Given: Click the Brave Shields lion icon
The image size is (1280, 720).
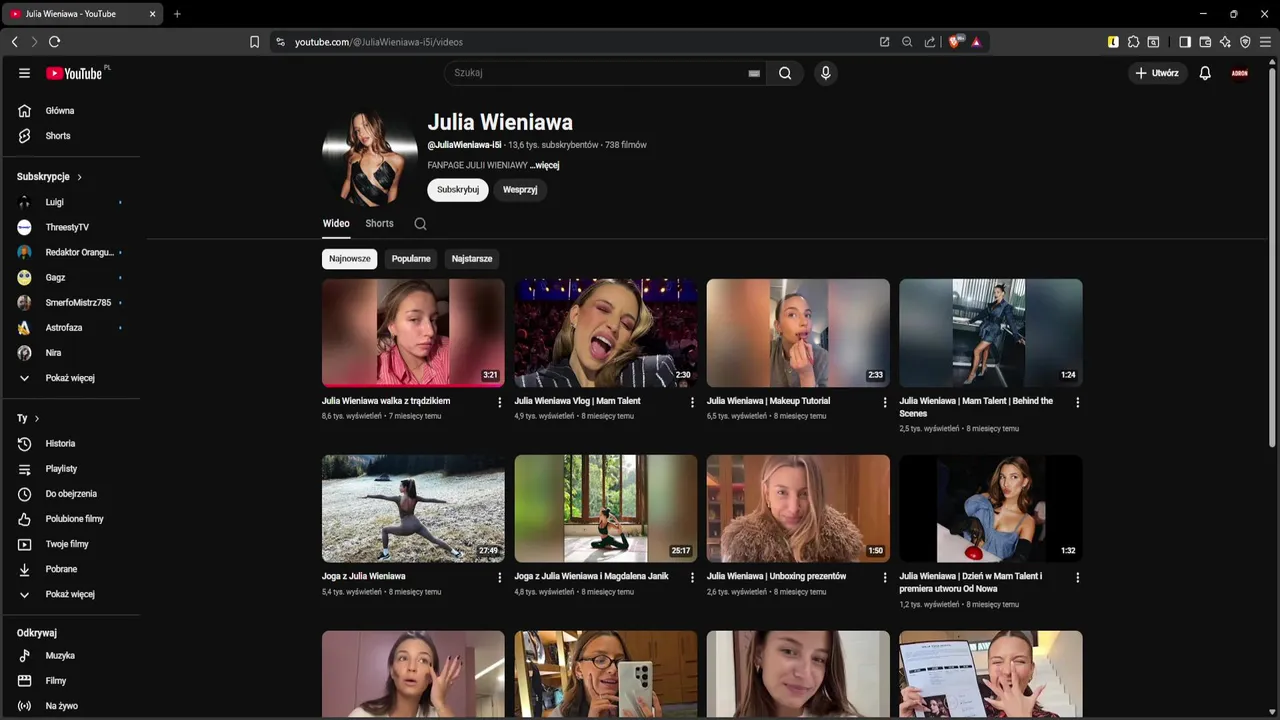Looking at the screenshot, I should coord(954,42).
